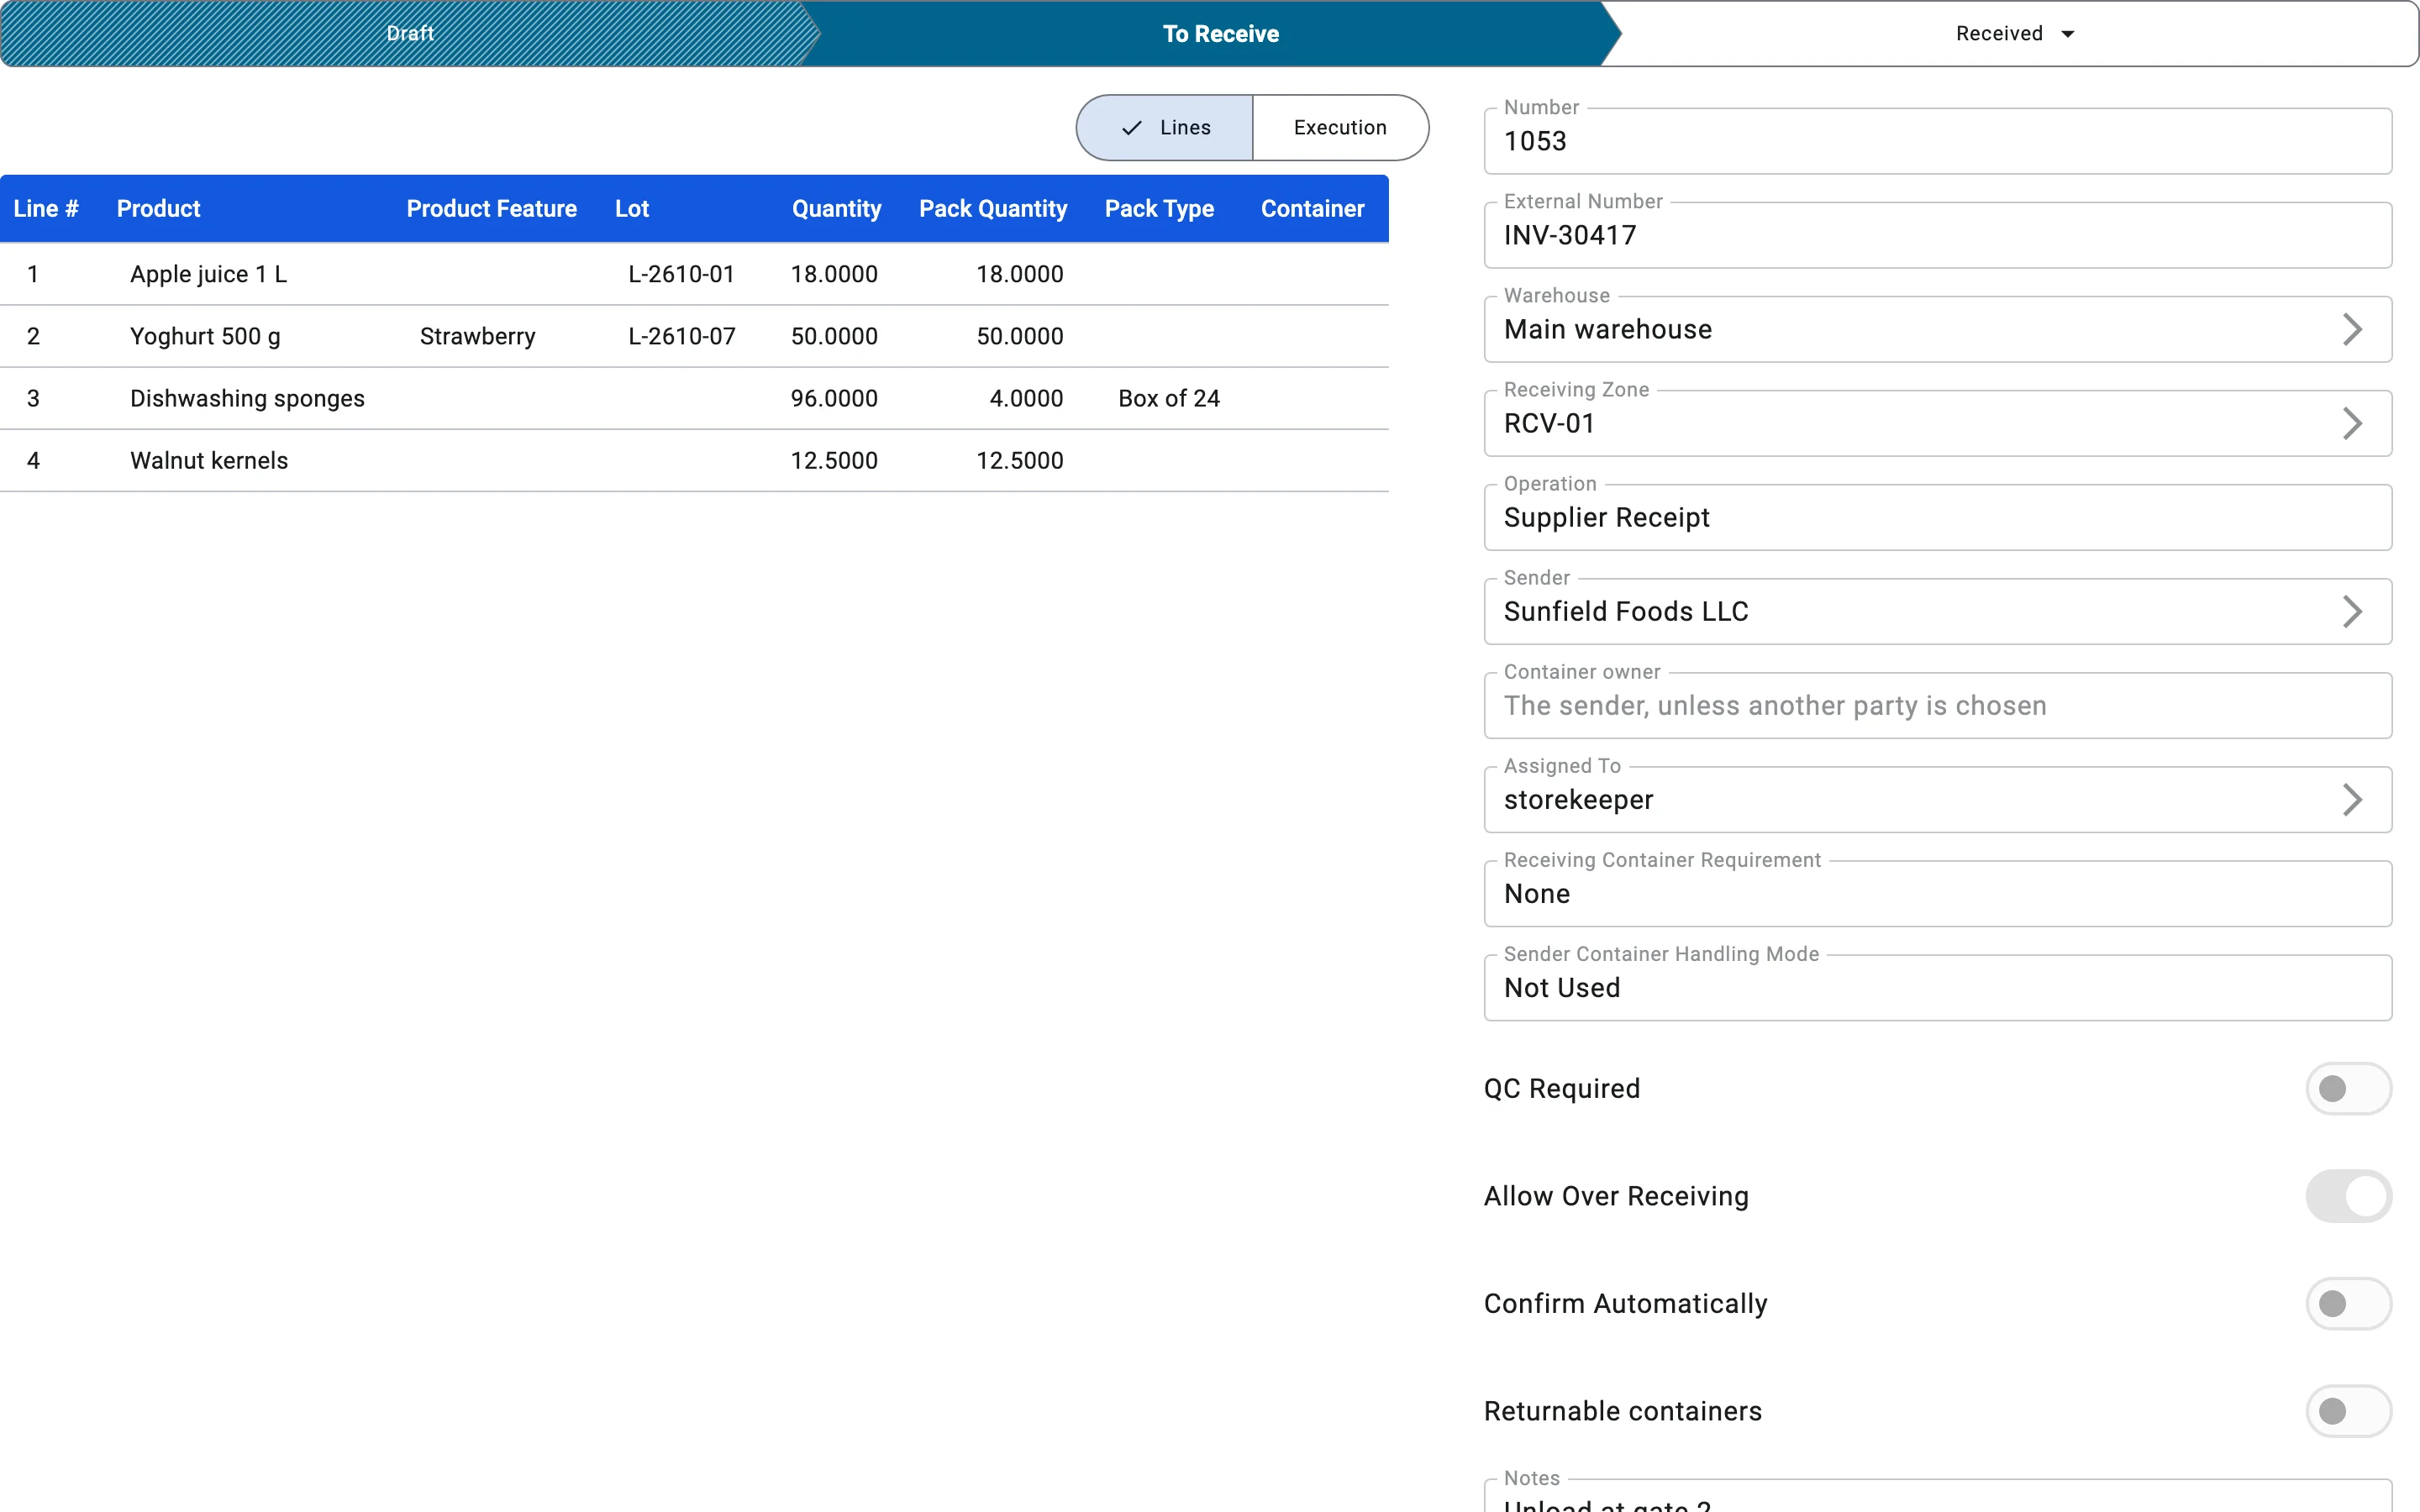Click the 4.0000 pack quantity cell
Screen dimensions: 2420x1512
pos(1026,398)
